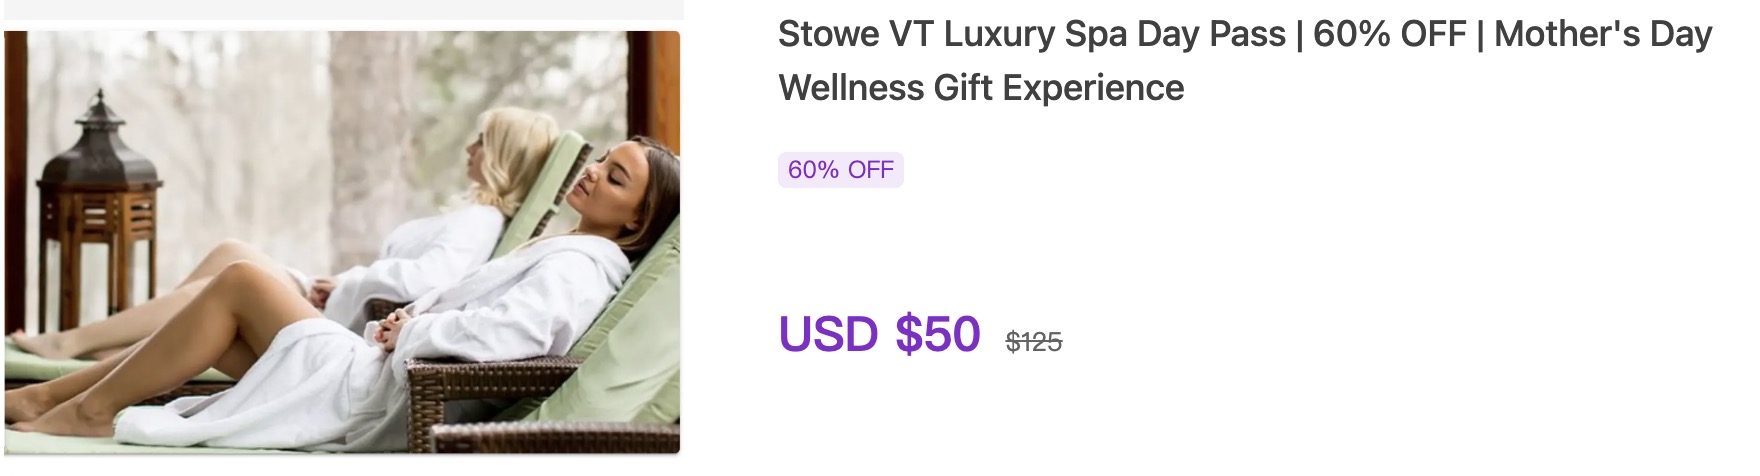Open the spa day pass product photo

pos(342,242)
